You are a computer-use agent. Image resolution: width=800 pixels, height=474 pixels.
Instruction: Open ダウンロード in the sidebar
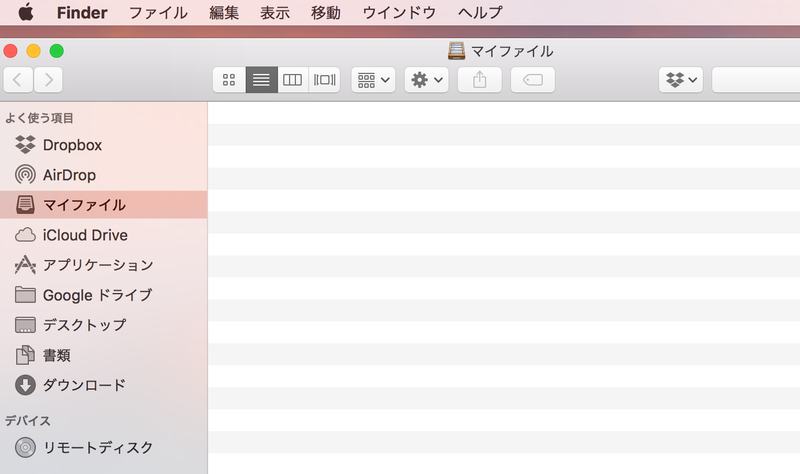pos(104,385)
